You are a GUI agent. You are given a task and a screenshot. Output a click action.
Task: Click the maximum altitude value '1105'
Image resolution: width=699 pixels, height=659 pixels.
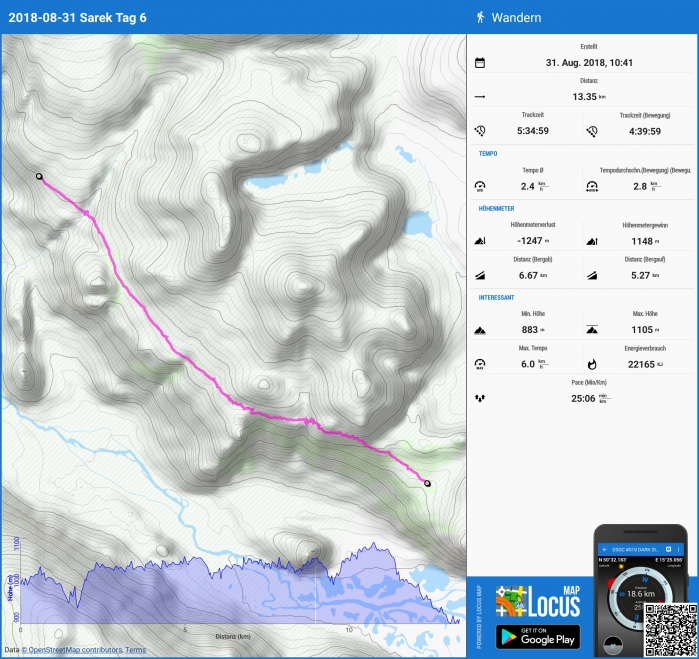click(x=642, y=330)
